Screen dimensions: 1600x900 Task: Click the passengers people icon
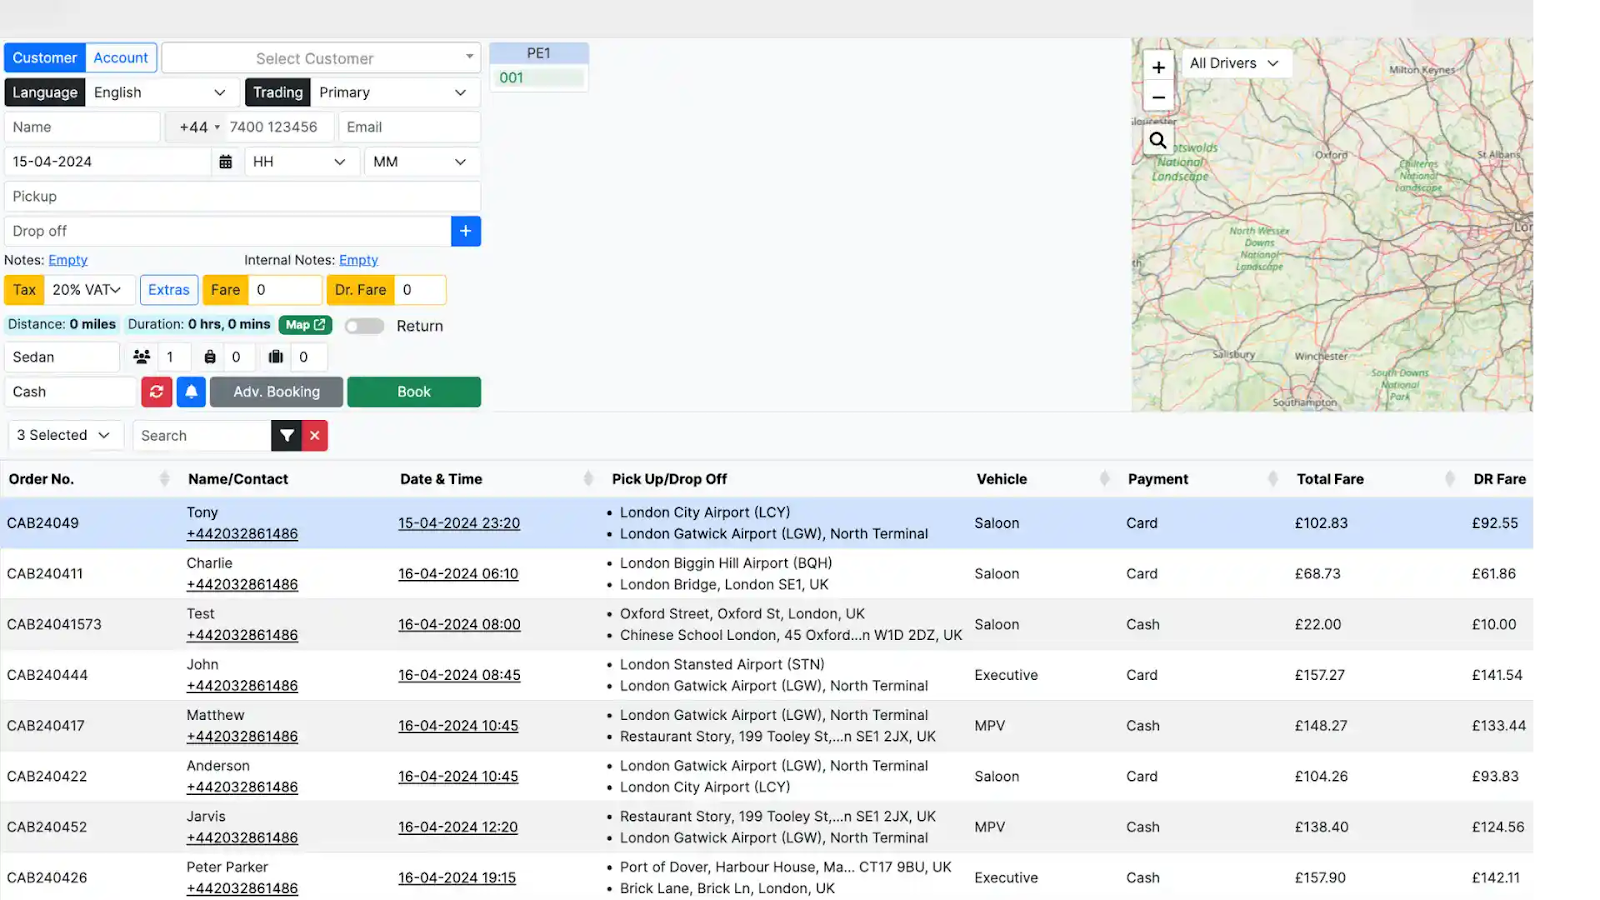[142, 357]
